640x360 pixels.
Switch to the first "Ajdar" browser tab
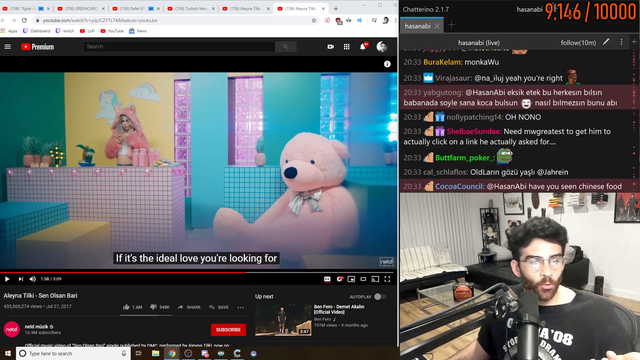tap(25, 9)
